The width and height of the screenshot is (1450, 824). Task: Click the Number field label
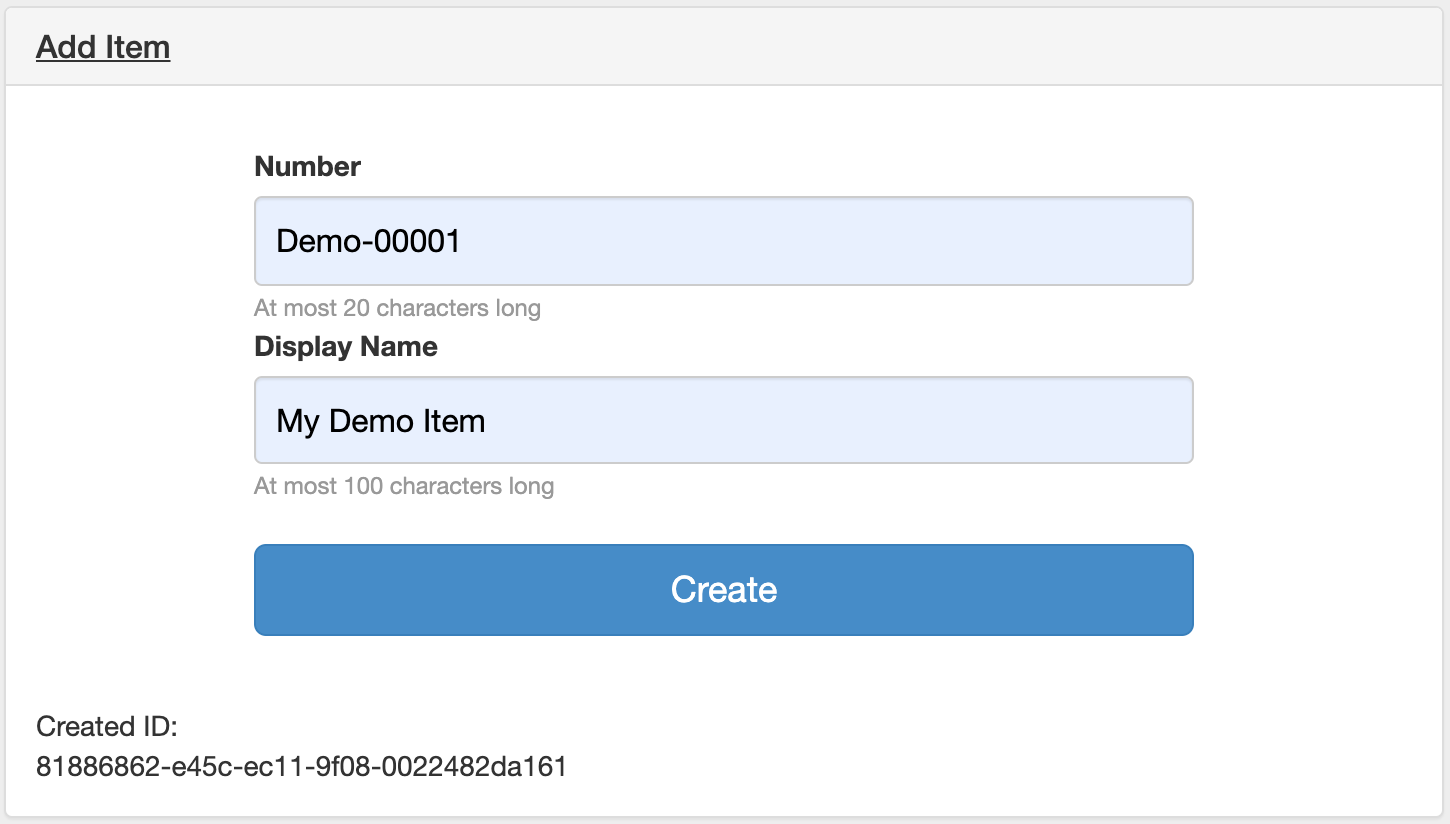pos(307,166)
